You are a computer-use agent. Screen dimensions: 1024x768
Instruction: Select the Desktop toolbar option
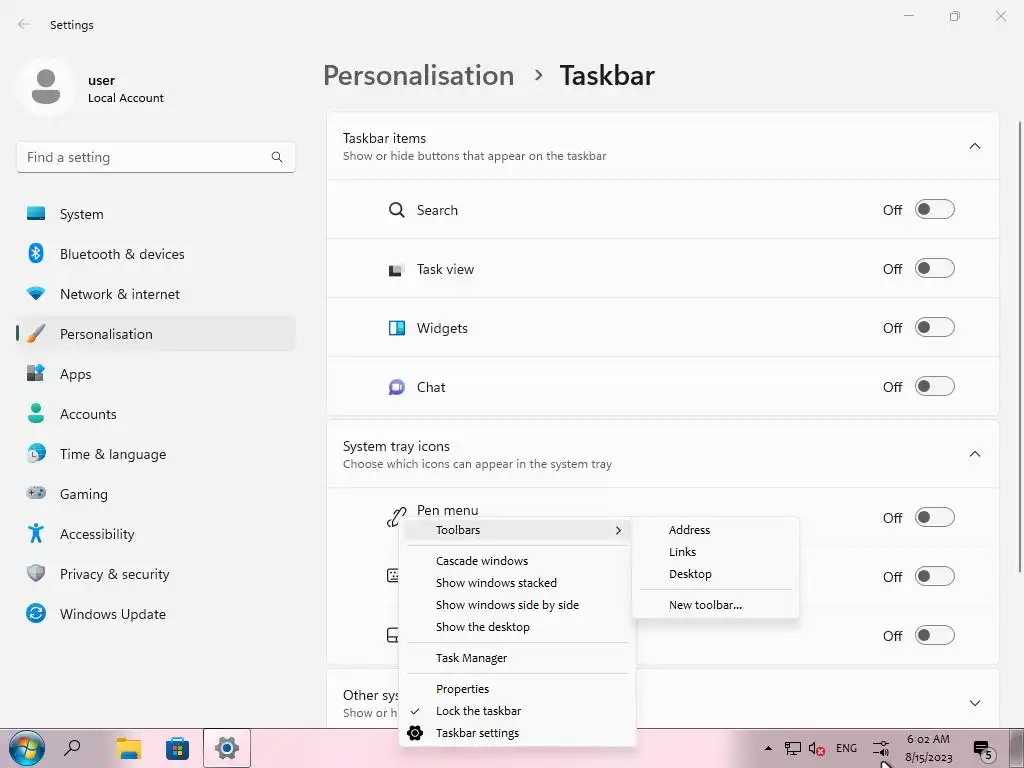pos(715,574)
